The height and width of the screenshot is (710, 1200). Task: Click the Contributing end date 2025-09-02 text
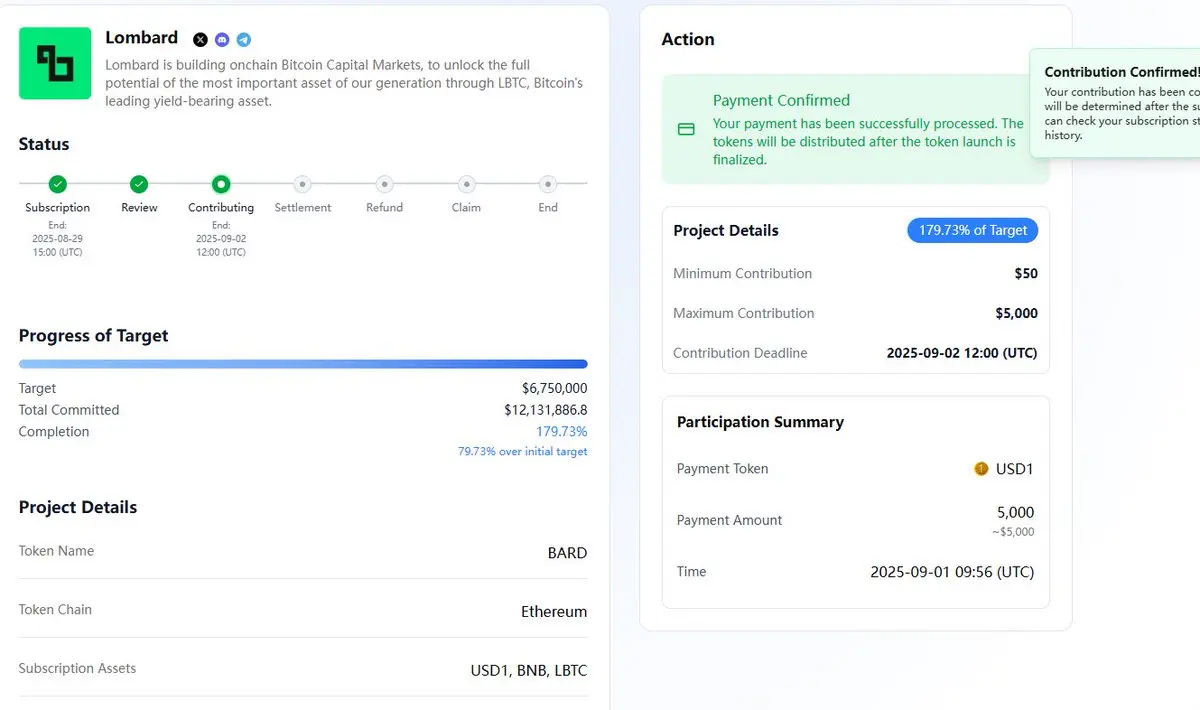221,240
